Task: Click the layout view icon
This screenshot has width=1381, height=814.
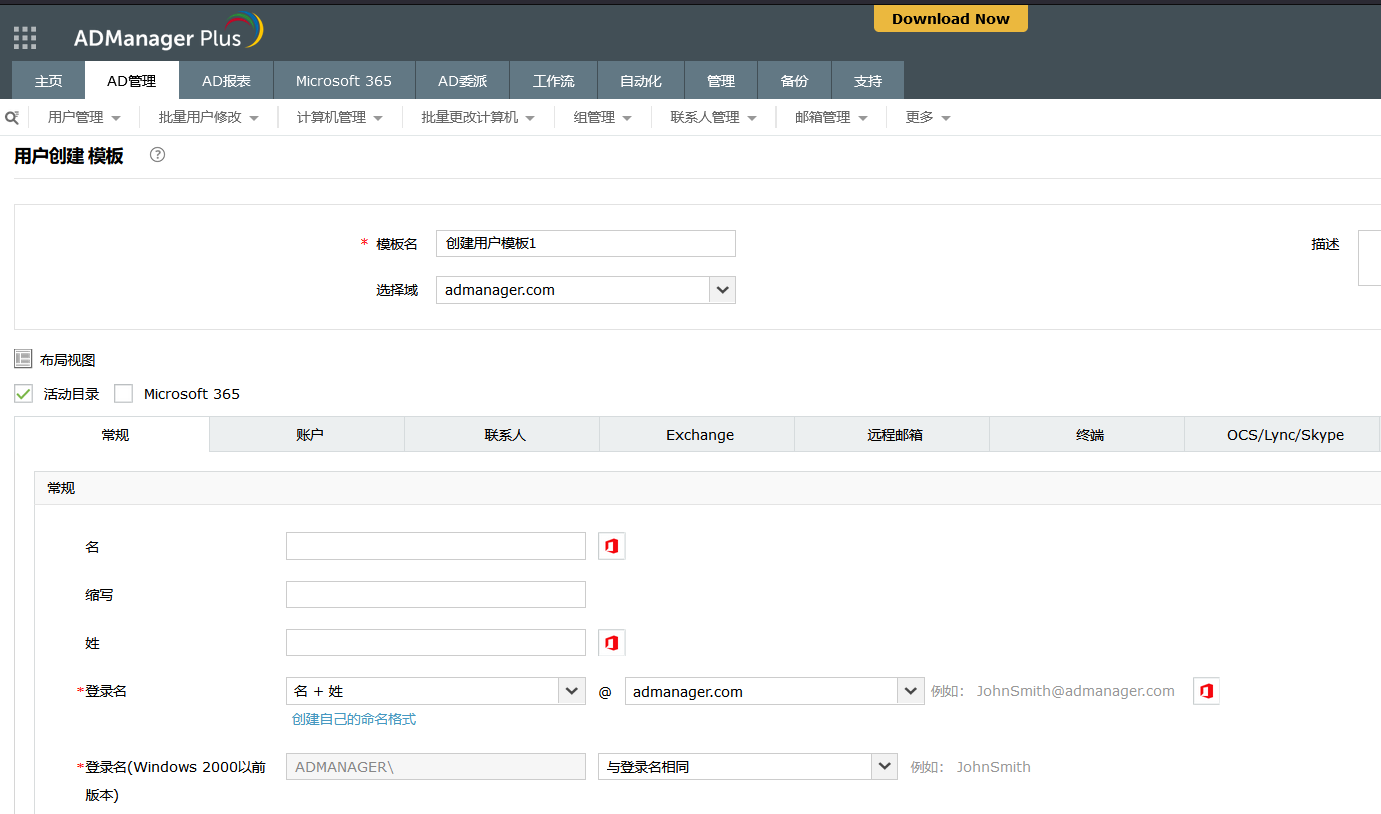Action: tap(23, 359)
